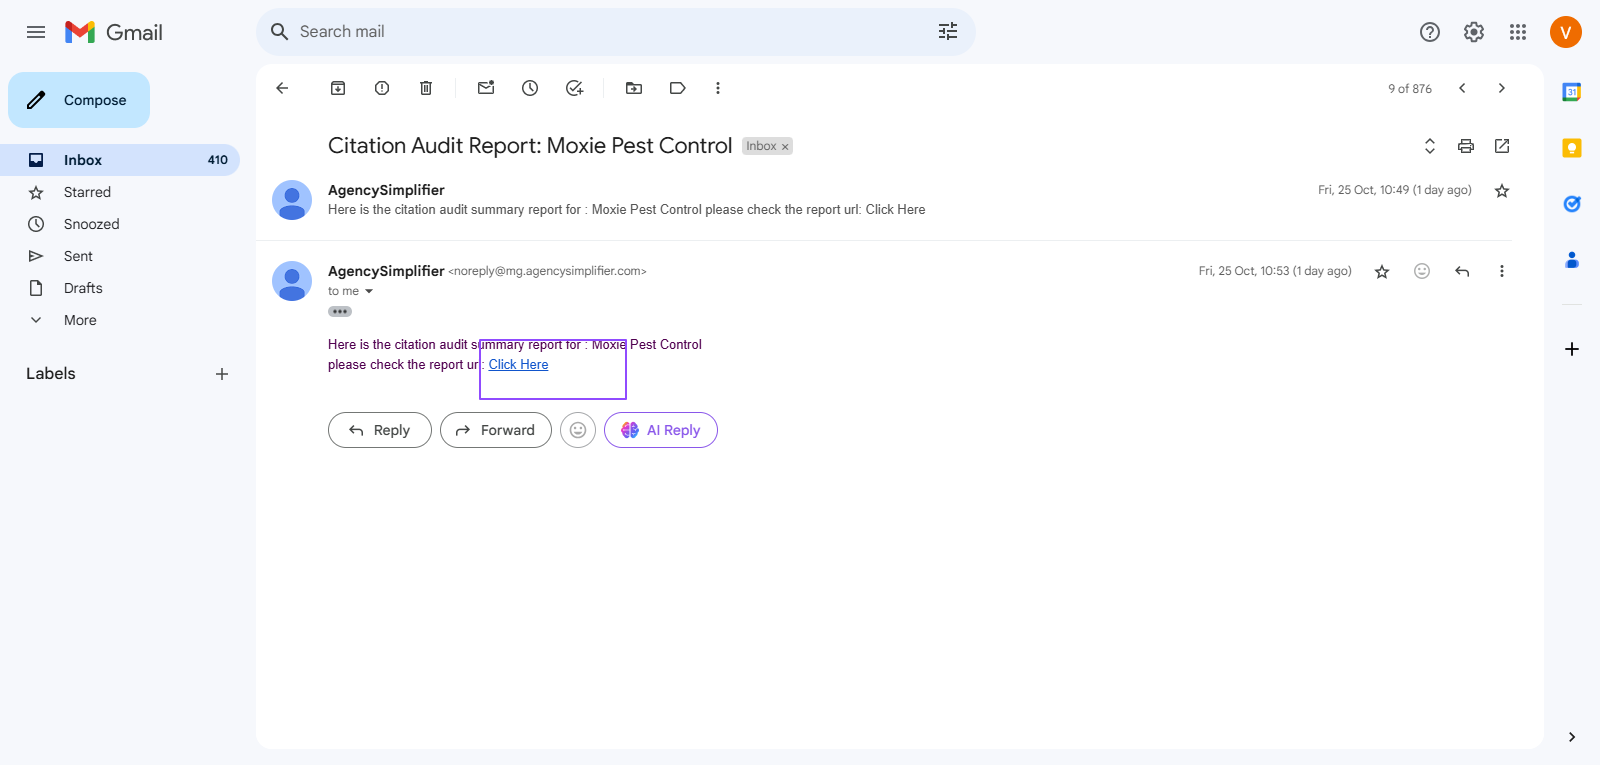Star the 10:53 AgencySimplifier message
The width and height of the screenshot is (1600, 765).
(1382, 272)
